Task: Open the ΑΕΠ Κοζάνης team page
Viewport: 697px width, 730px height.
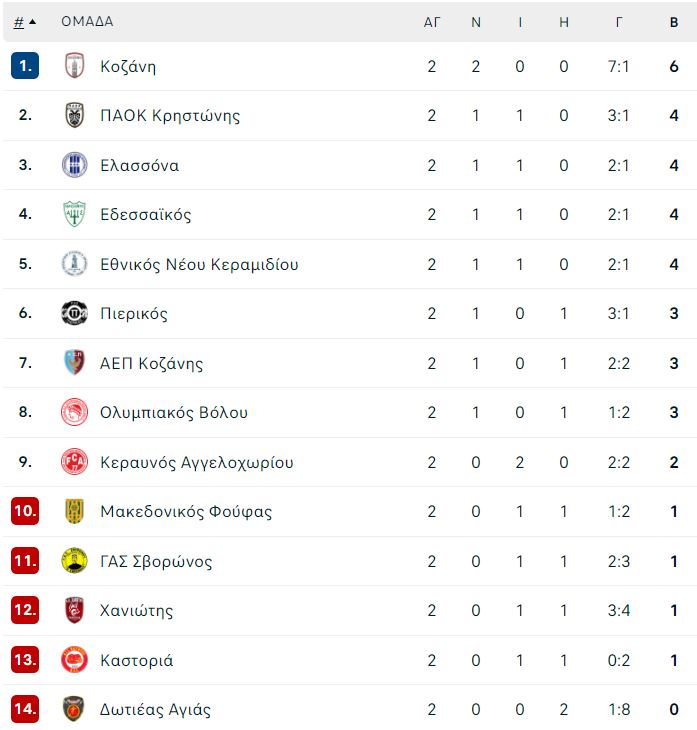Action: [152, 363]
